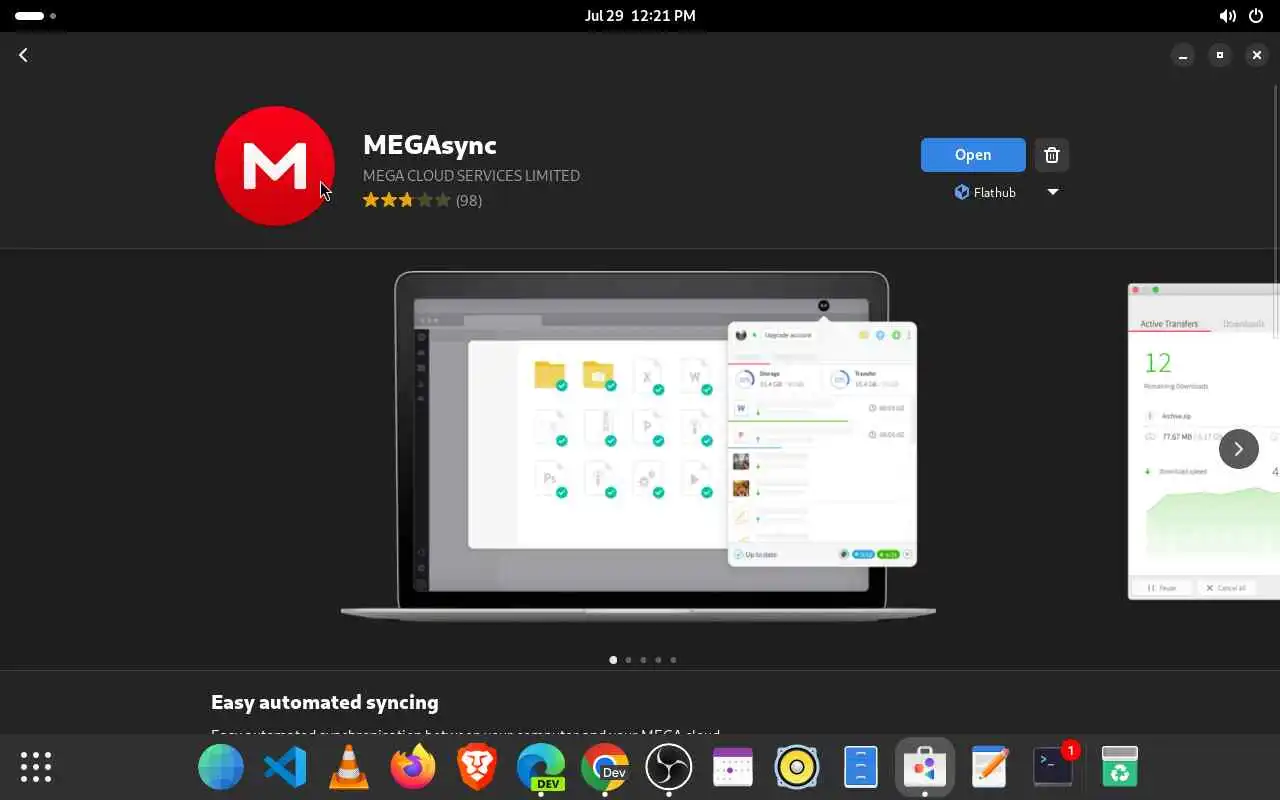Select the fifth carousel dot

point(673,660)
